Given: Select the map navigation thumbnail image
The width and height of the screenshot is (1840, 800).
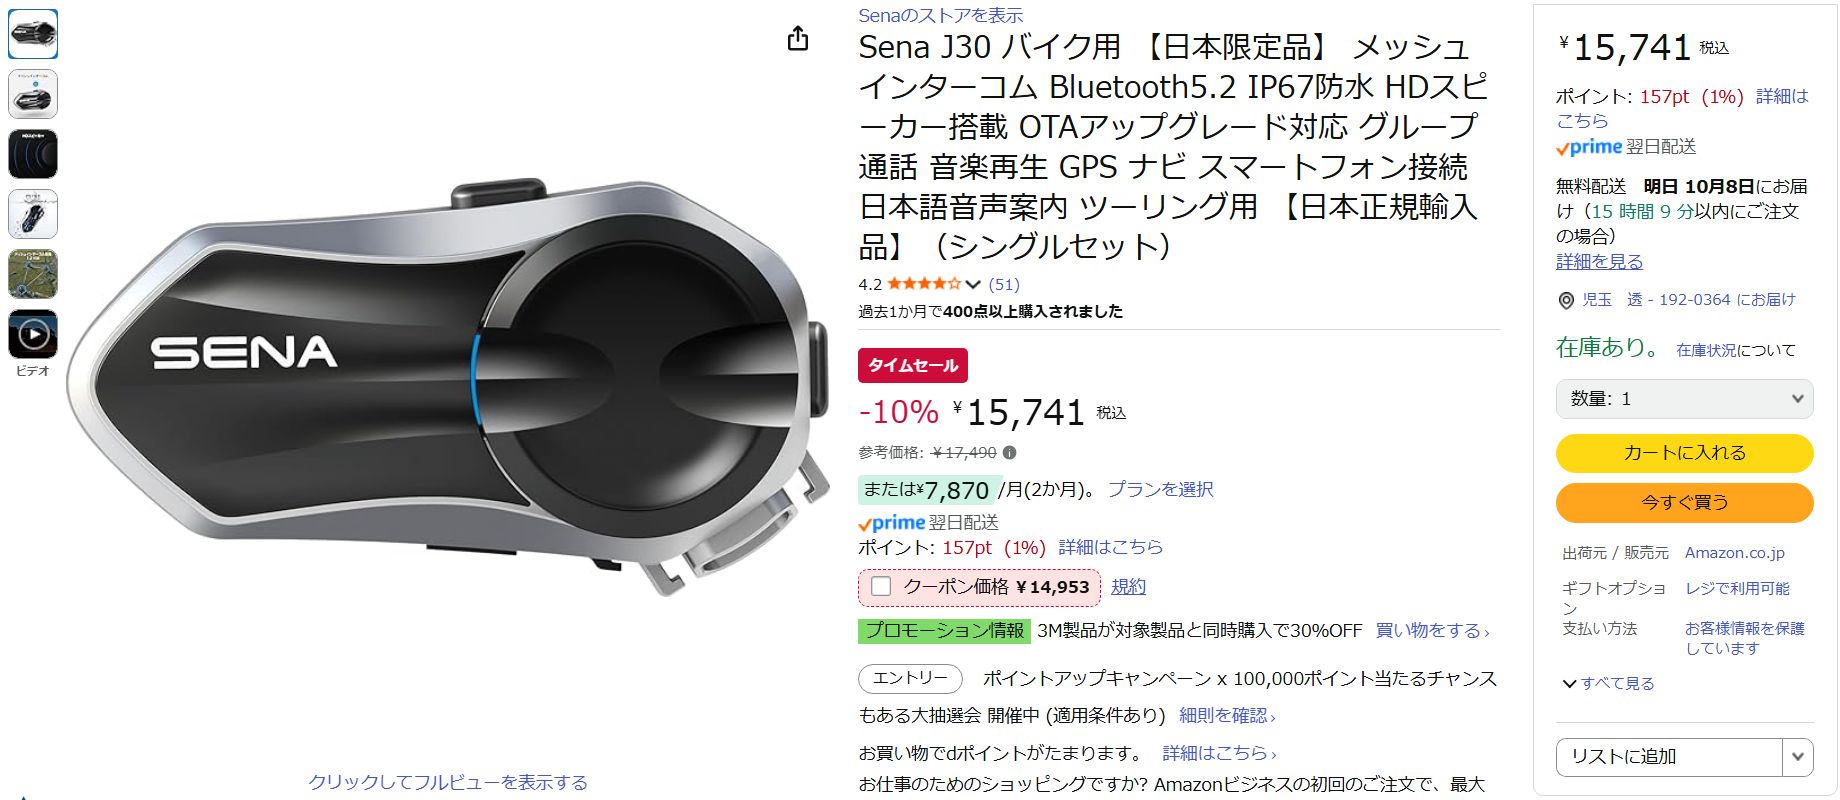Looking at the screenshot, I should (x=33, y=274).
